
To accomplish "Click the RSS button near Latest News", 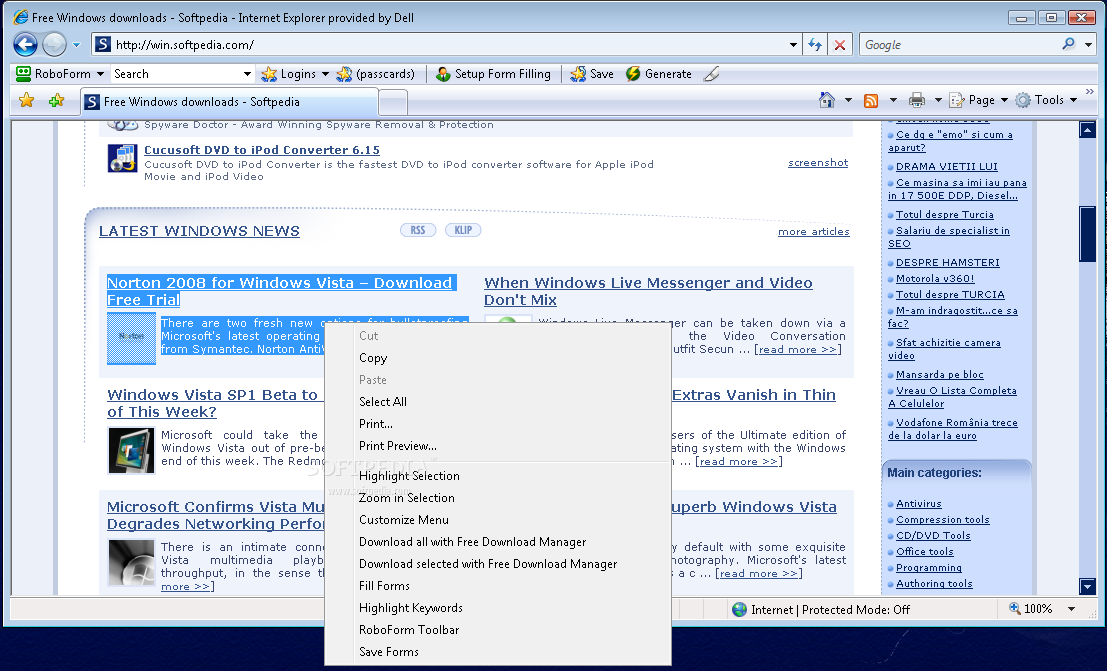I will (418, 230).
